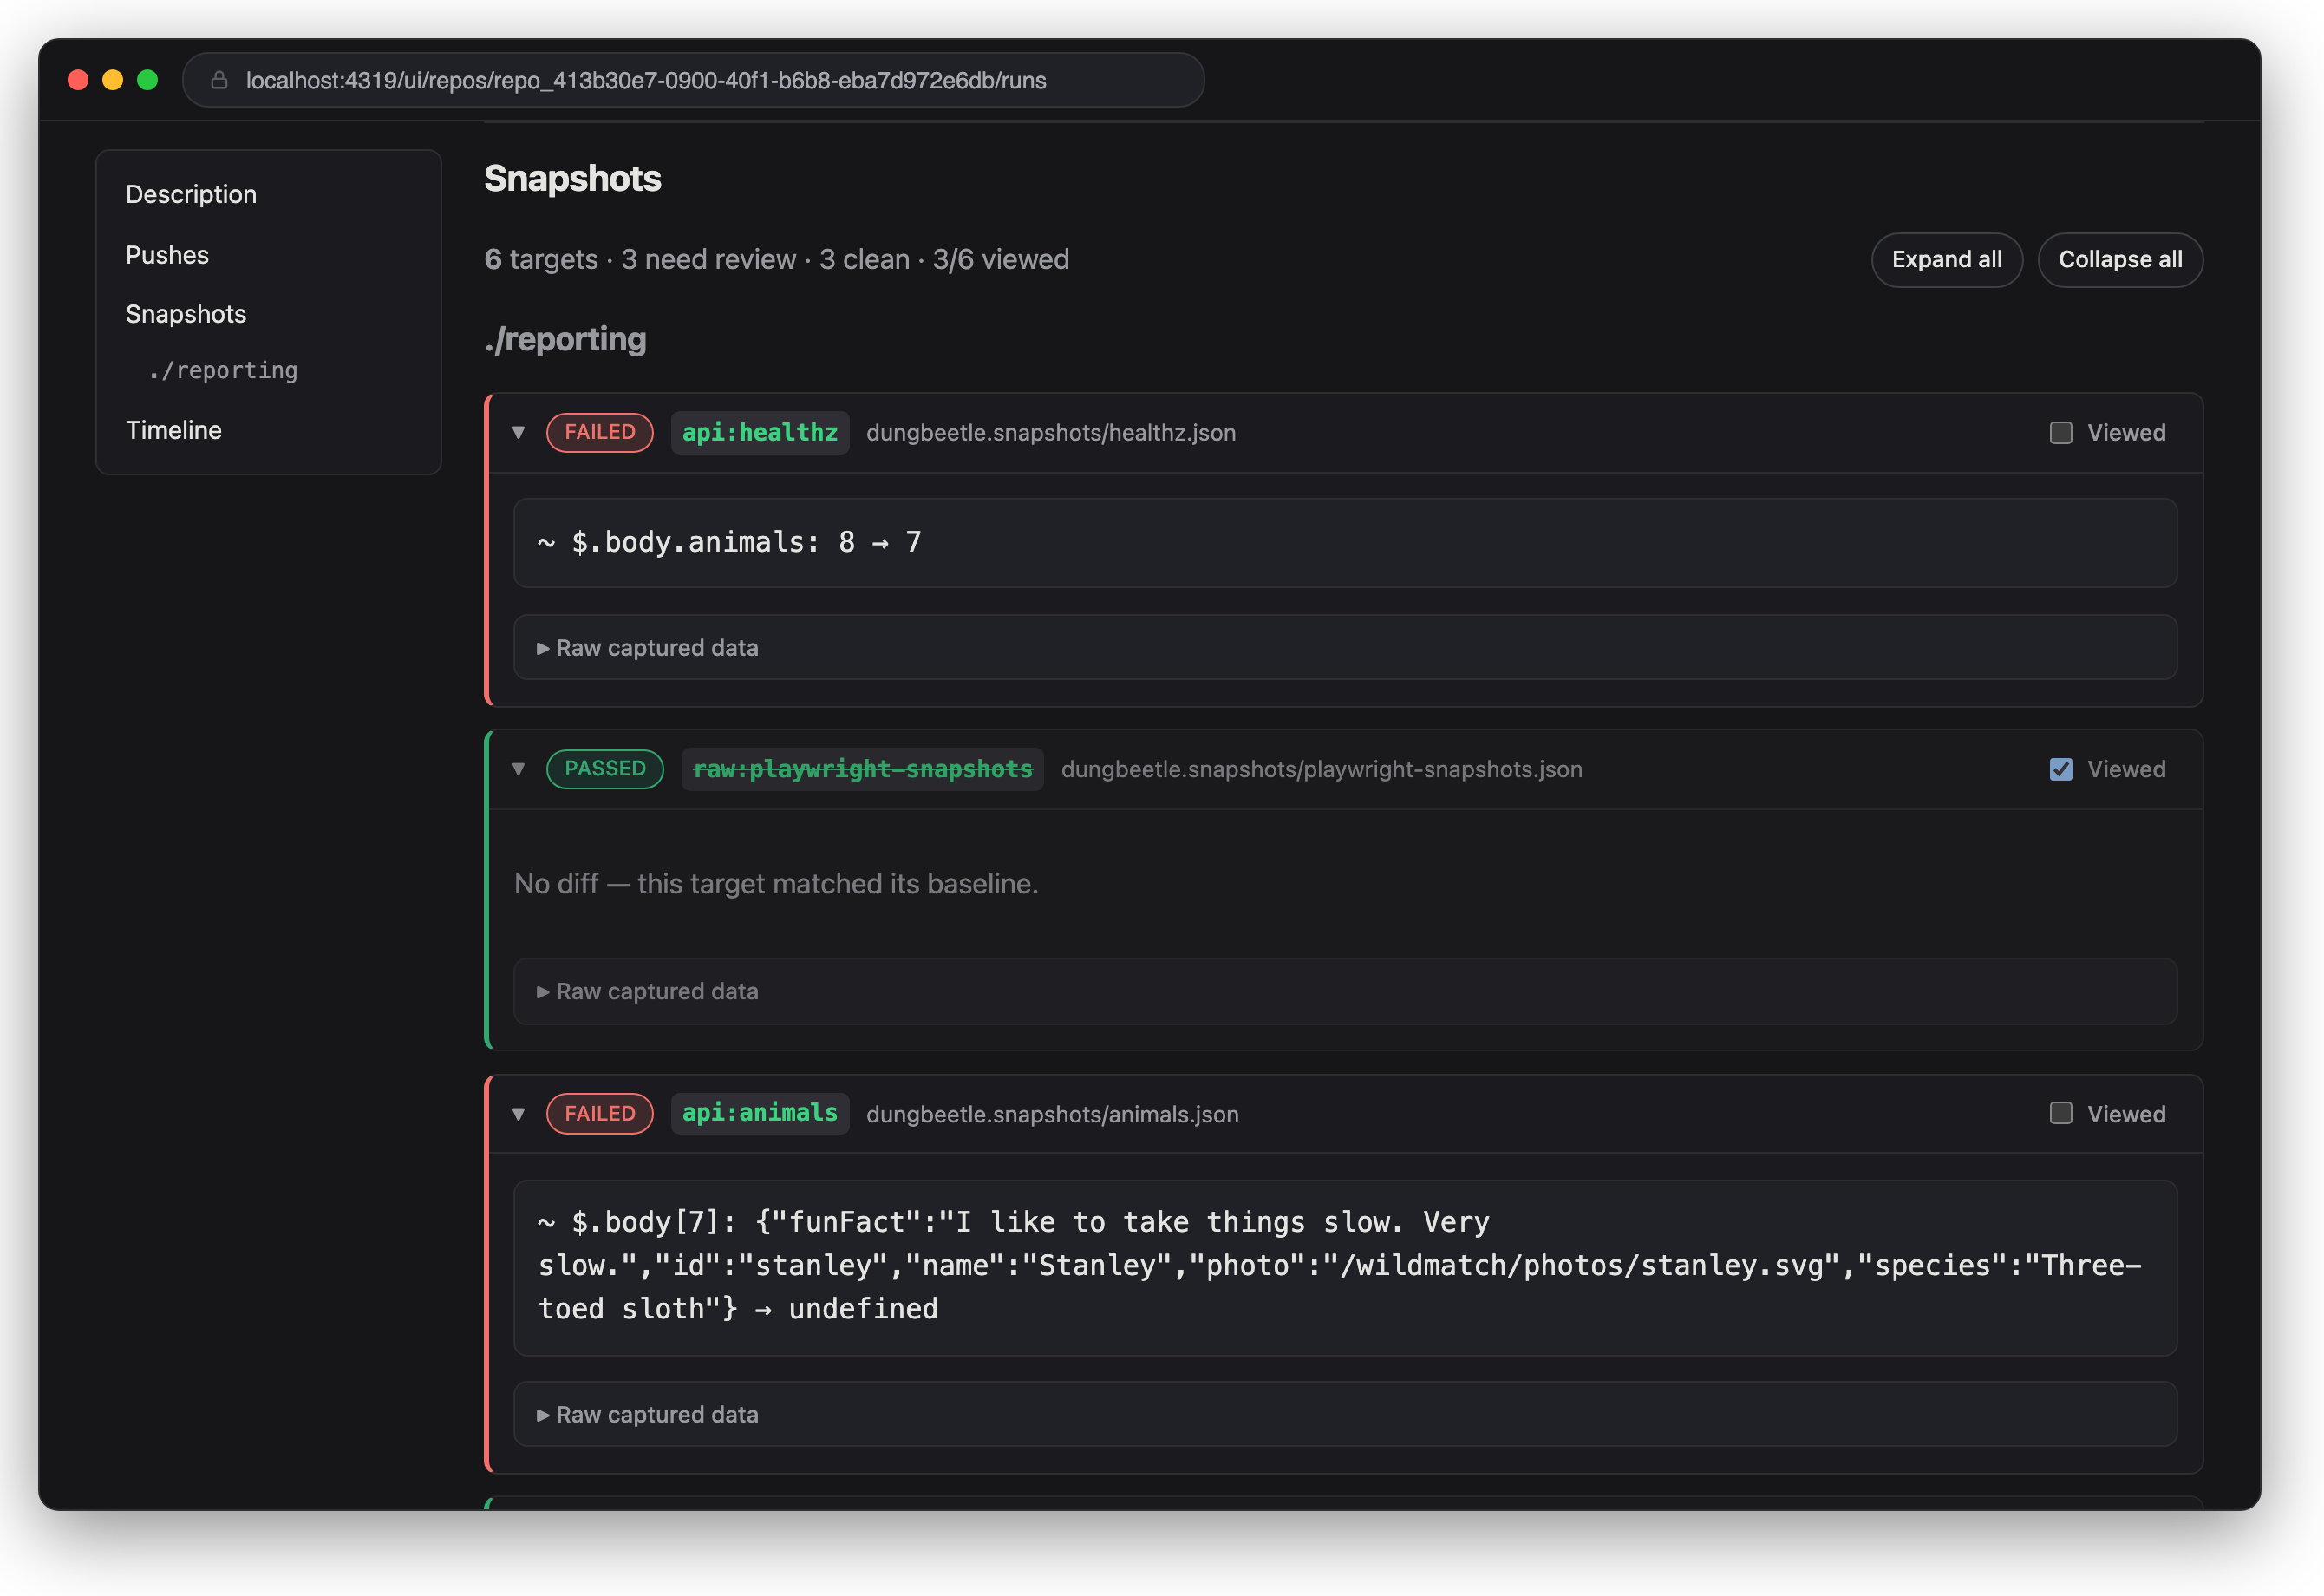Uncheck Viewed for raw:playwright-snapshots
The image size is (2324, 1596).
[2061, 769]
